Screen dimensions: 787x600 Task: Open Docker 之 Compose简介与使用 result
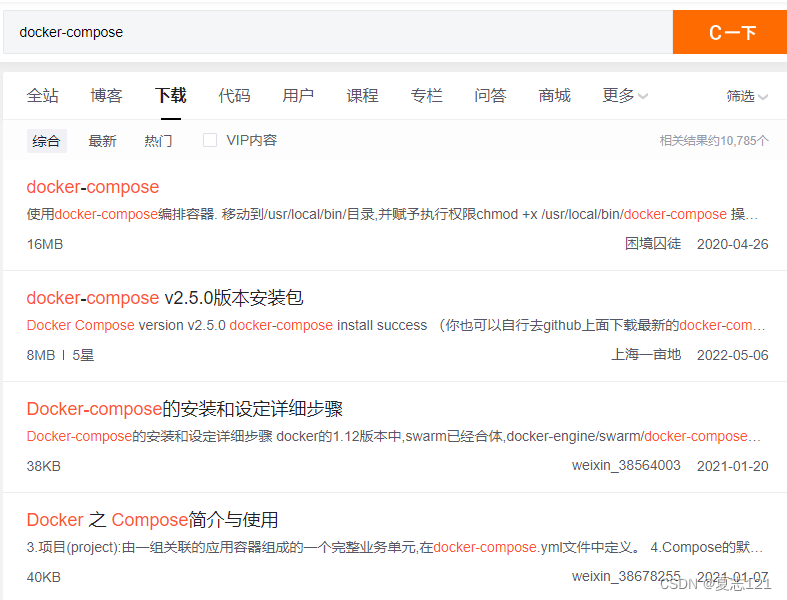tap(152, 520)
